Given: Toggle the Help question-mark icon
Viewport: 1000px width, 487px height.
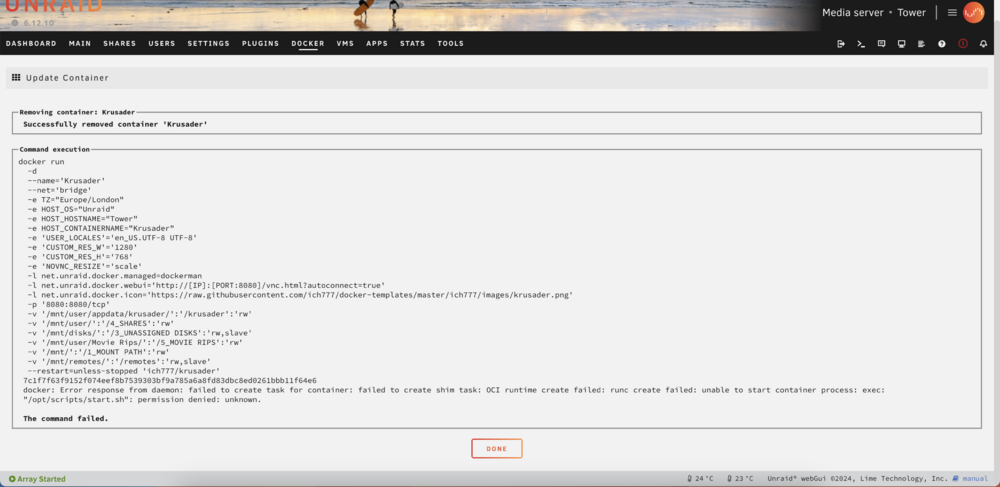Looking at the screenshot, I should (x=942, y=44).
